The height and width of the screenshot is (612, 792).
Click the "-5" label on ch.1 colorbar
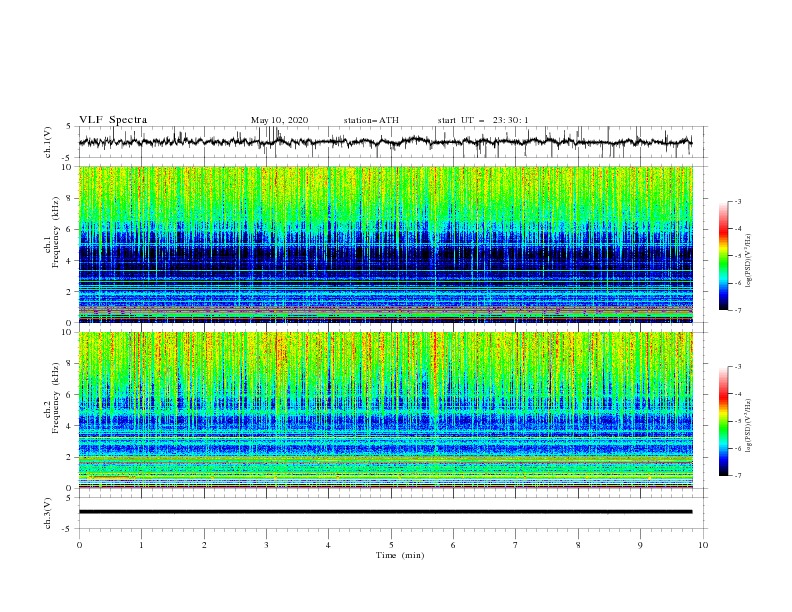tap(738, 256)
